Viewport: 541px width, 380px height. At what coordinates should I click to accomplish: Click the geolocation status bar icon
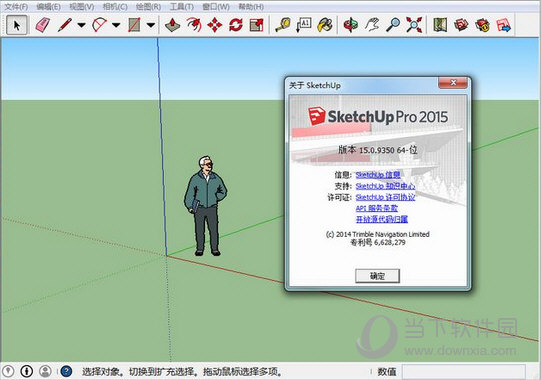click(8, 371)
